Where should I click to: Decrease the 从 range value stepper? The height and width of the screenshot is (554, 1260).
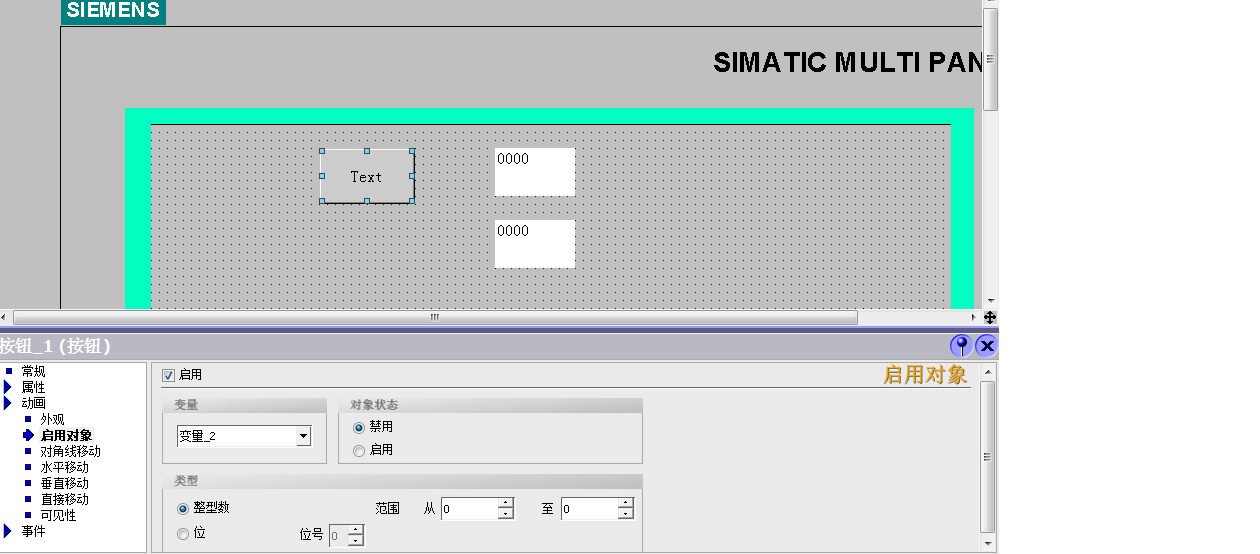coord(506,514)
